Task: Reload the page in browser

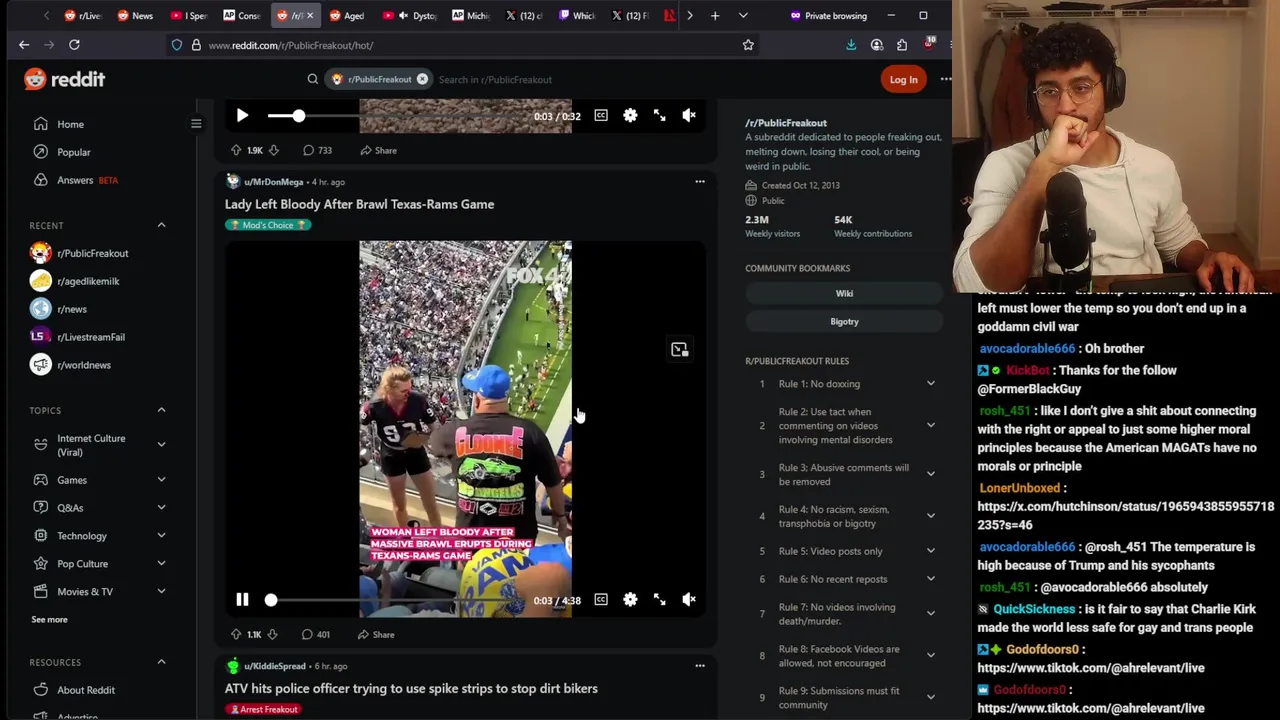Action: [74, 45]
